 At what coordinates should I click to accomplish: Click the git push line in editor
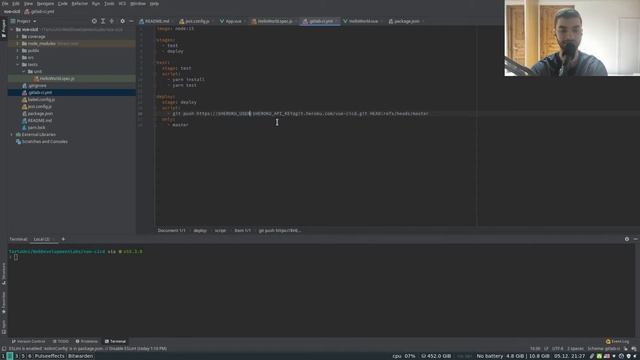[300, 113]
